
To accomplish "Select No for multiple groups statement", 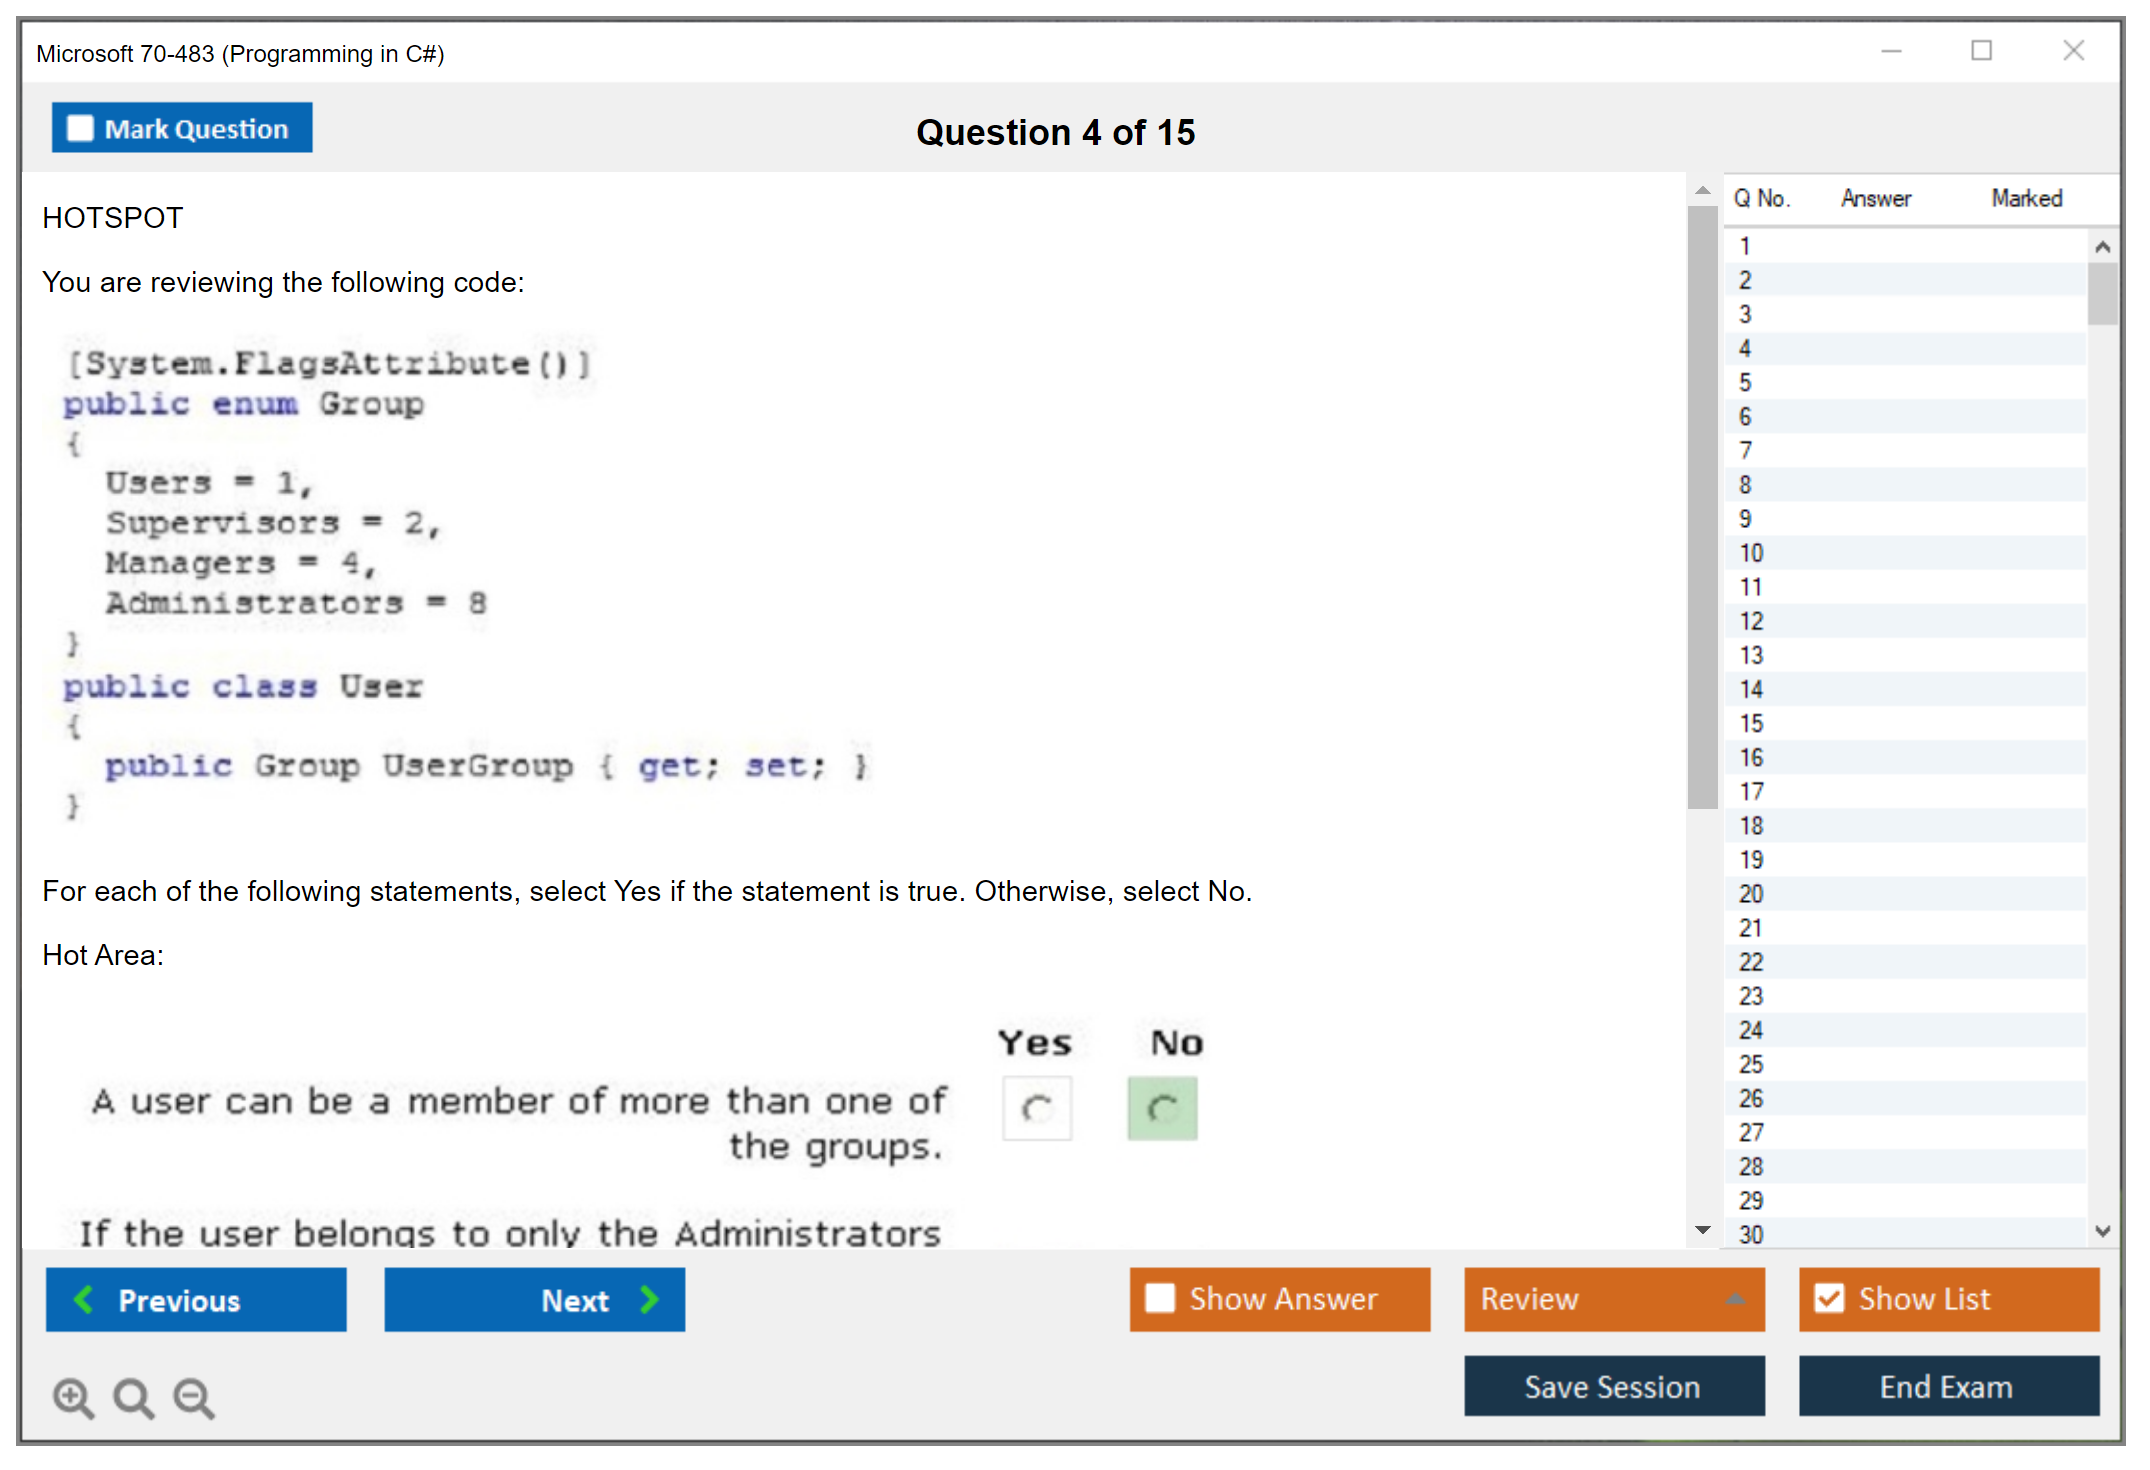I will pyautogui.click(x=1162, y=1108).
